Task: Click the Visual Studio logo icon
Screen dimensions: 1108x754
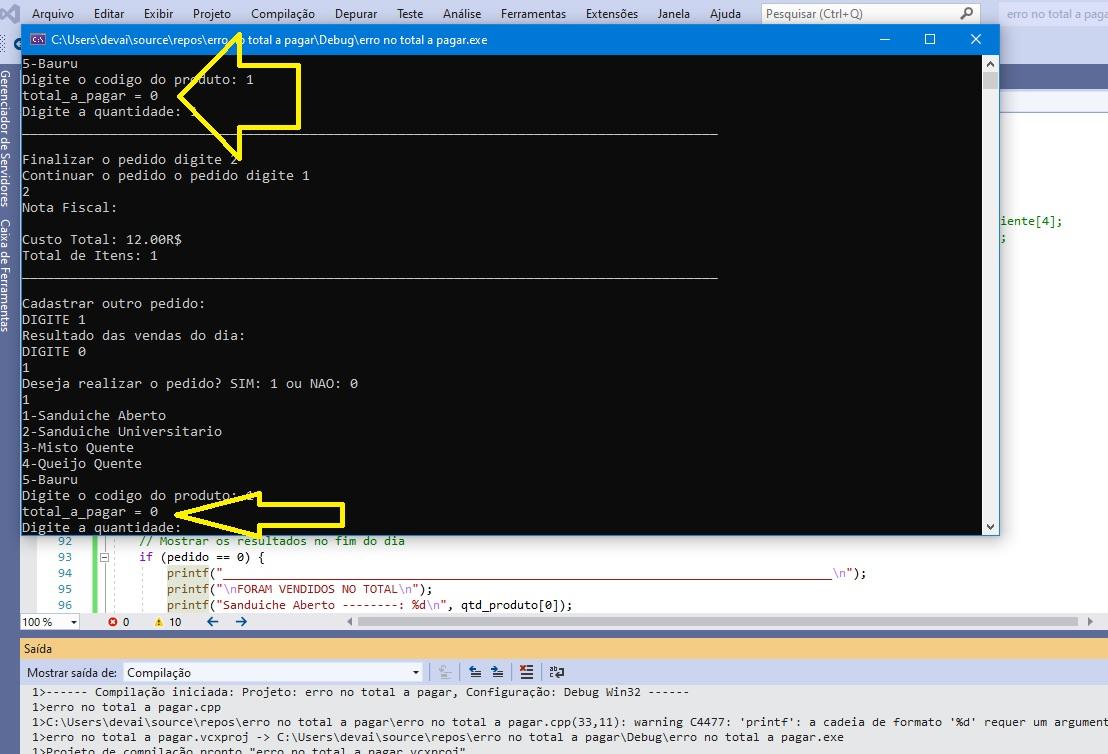Action: 10,14
